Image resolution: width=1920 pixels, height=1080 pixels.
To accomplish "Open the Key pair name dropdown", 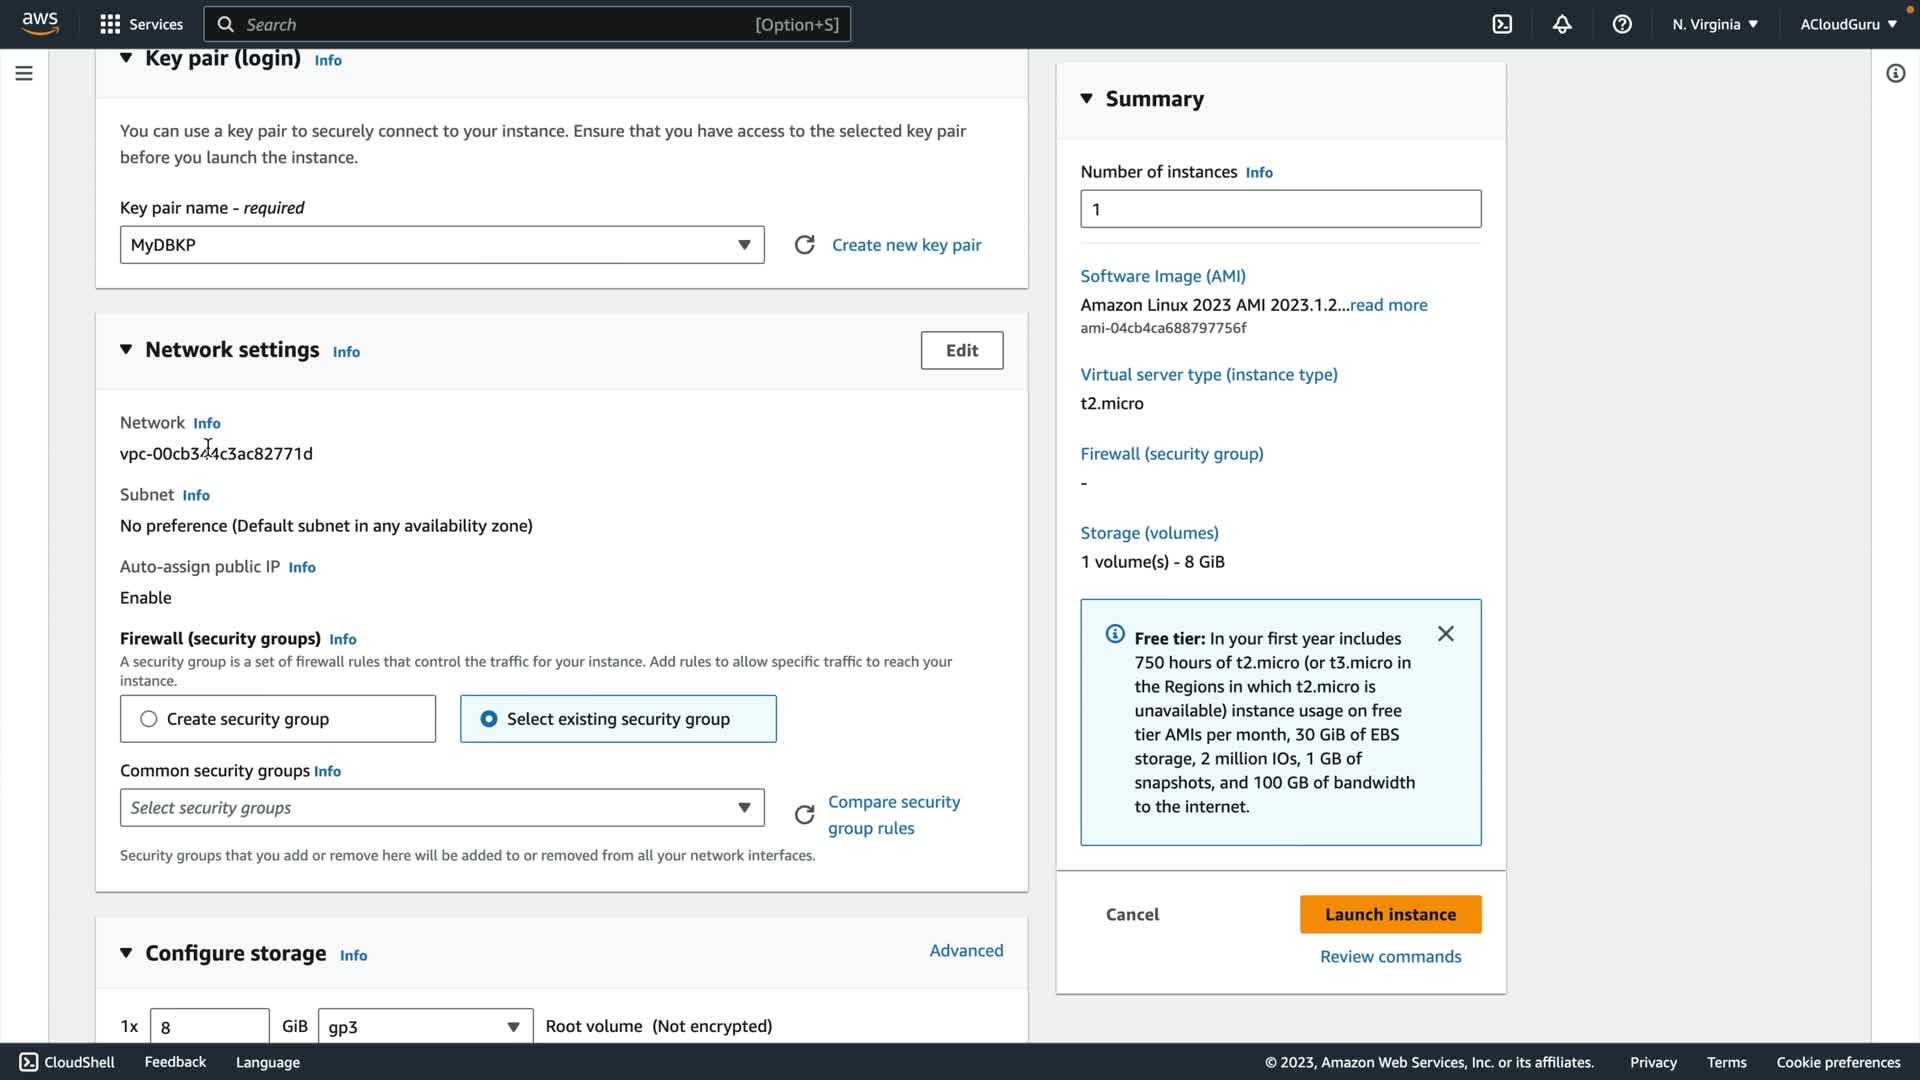I will pos(442,245).
